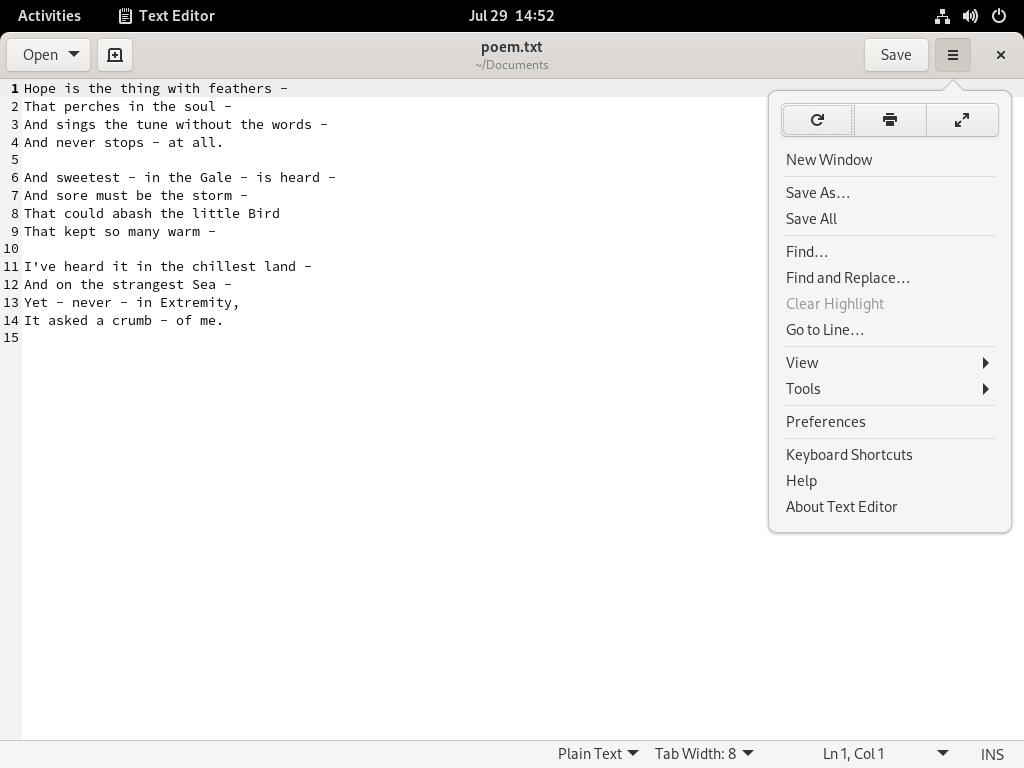Create a new document with plus icon
The width and height of the screenshot is (1024, 768).
115,55
